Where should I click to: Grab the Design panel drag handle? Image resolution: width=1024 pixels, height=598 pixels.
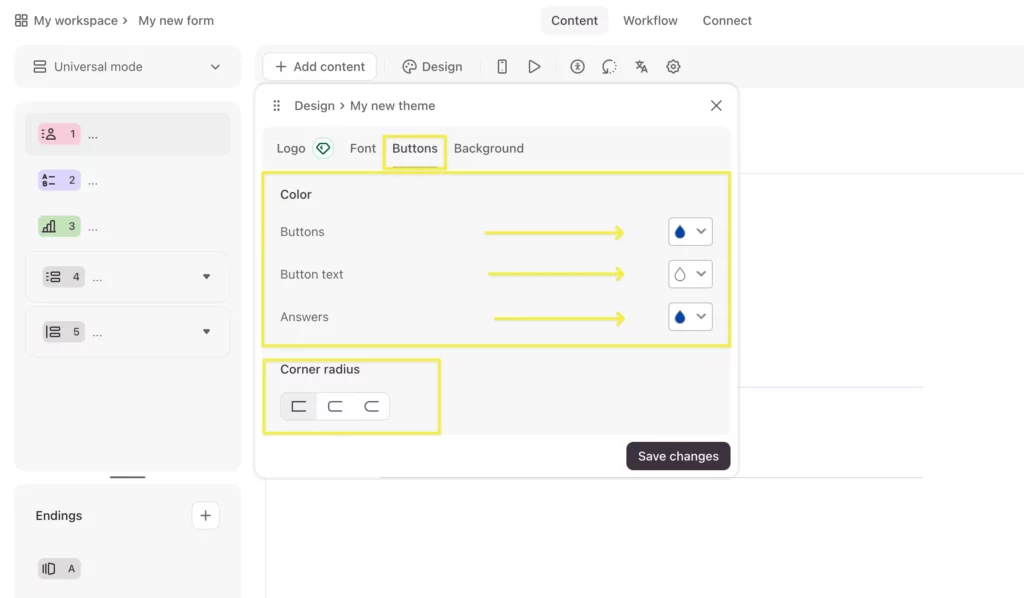pos(277,105)
